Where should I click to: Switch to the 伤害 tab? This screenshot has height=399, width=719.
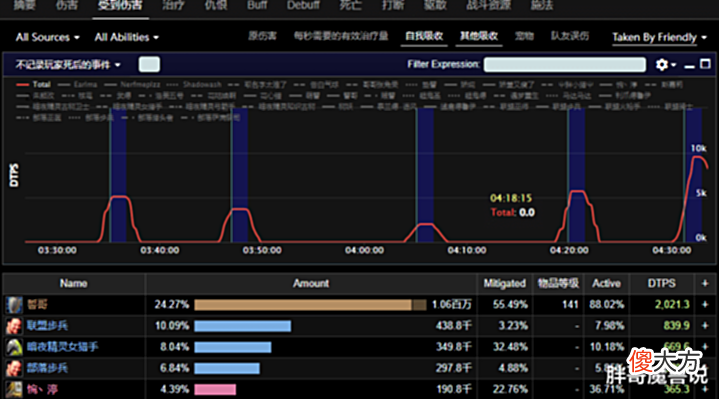coord(67,6)
